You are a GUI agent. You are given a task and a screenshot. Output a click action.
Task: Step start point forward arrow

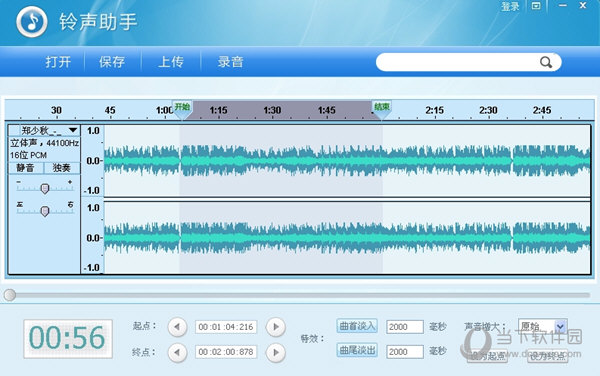[276, 327]
